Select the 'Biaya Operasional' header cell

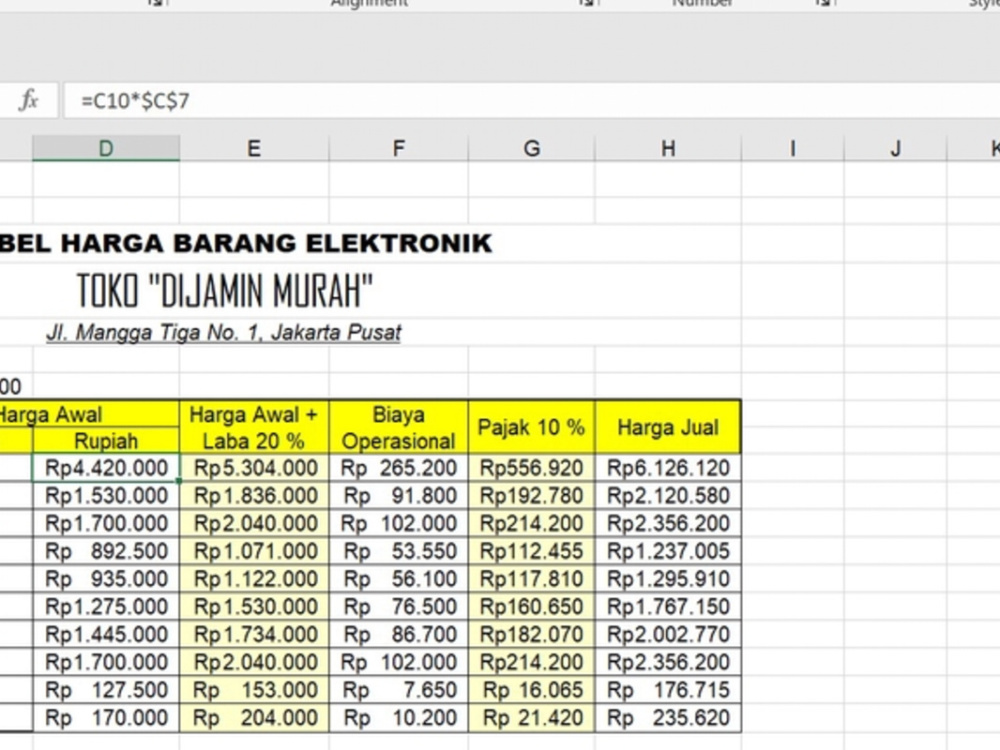399,427
